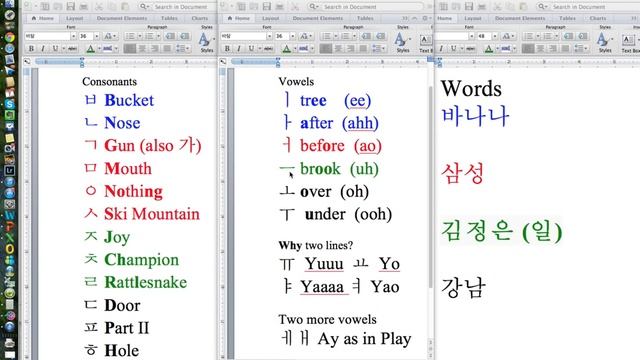Apply text highlight in Consonants window
Screen dimensions: 640x360
click(107, 49)
